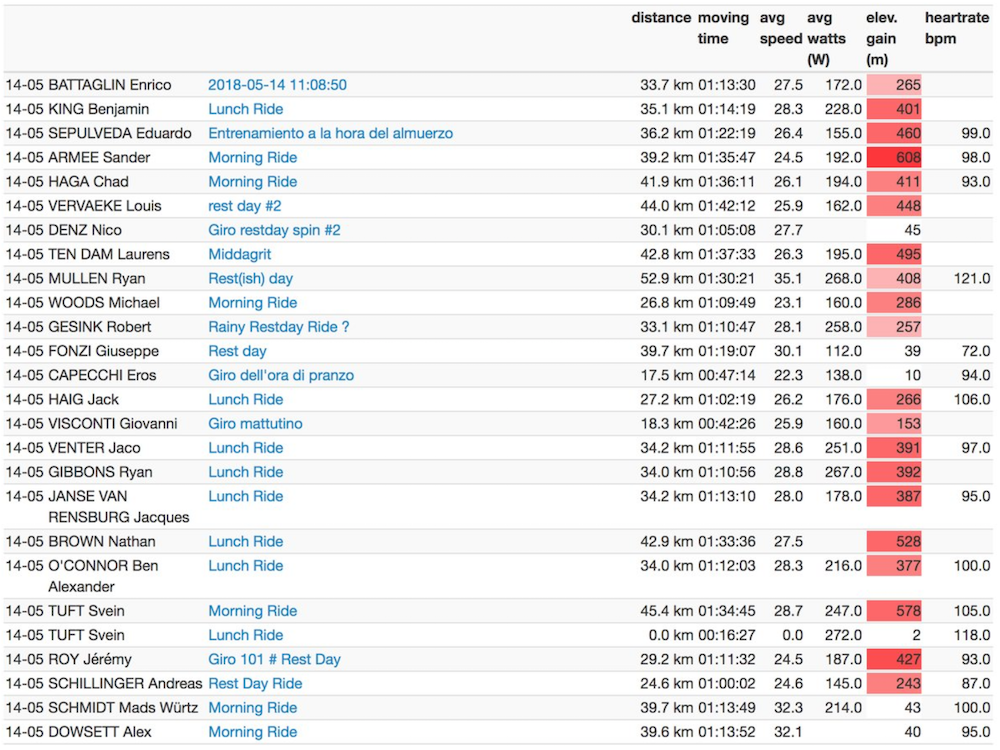Click the 'elev. gain (m)' column header
The image size is (1000, 750).
pyautogui.click(x=882, y=38)
